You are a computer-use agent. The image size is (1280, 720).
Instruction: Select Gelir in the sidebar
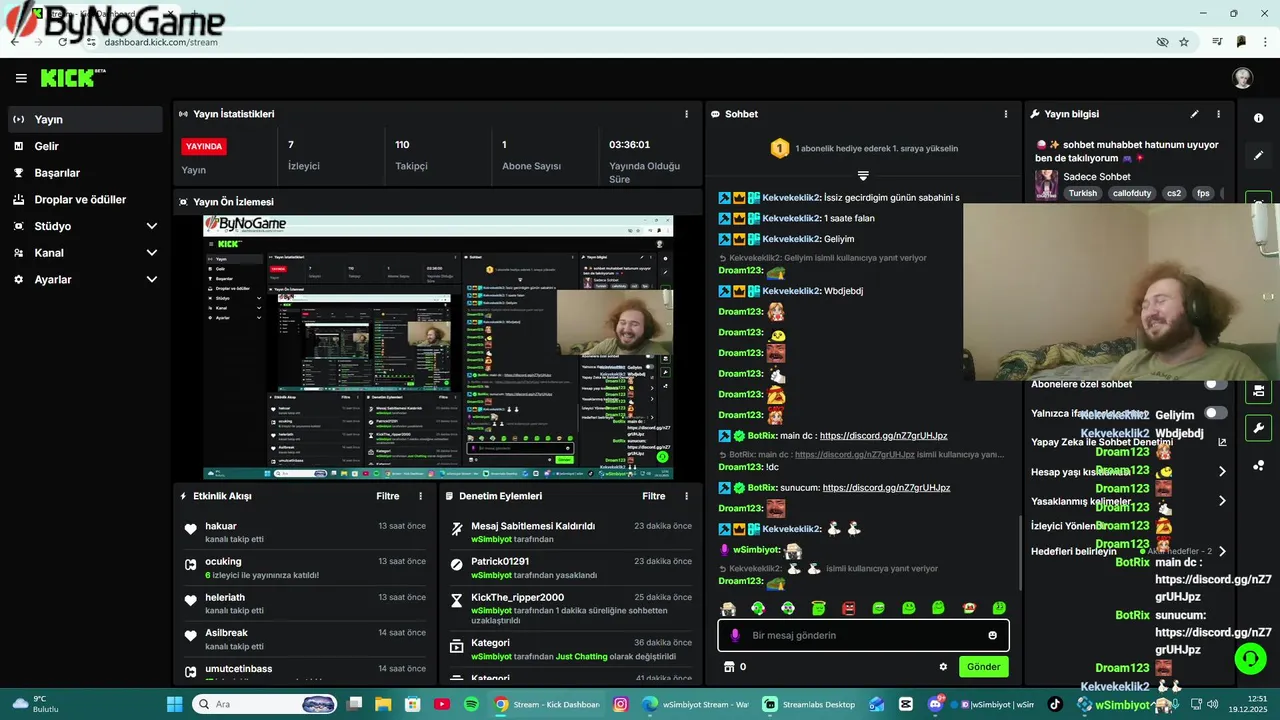(x=85, y=146)
